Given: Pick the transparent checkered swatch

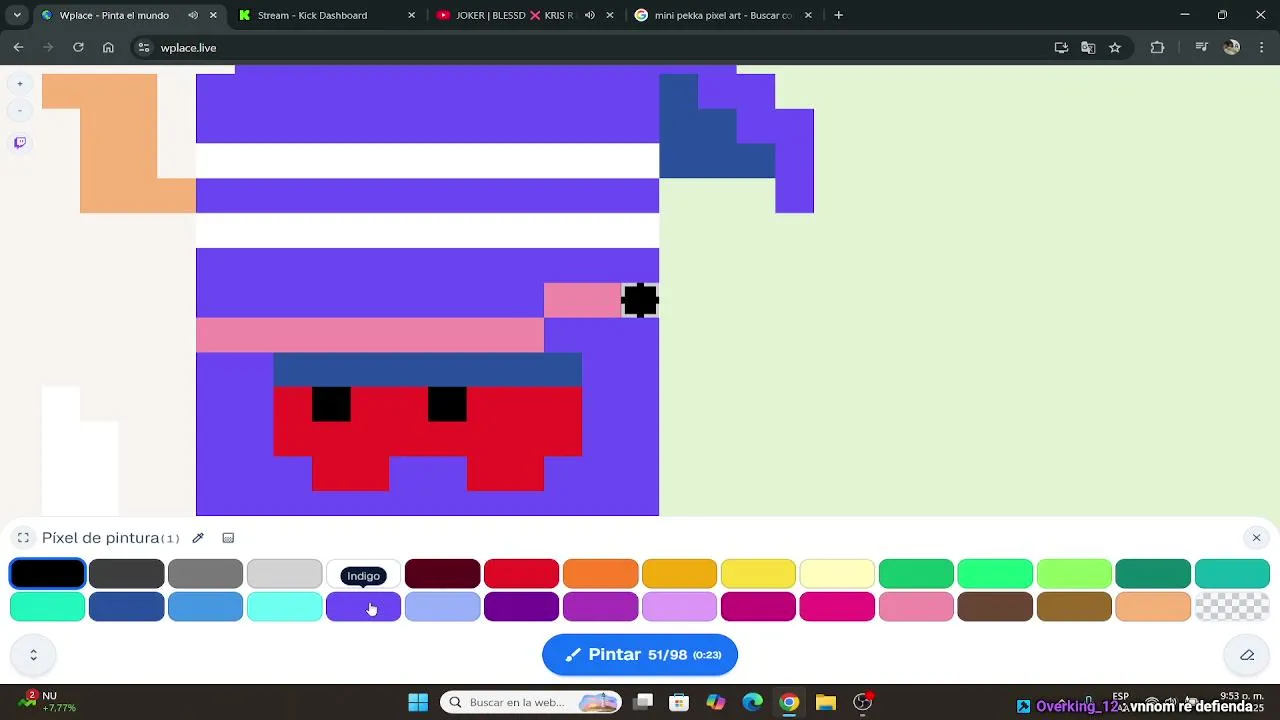Looking at the screenshot, I should 1232,607.
